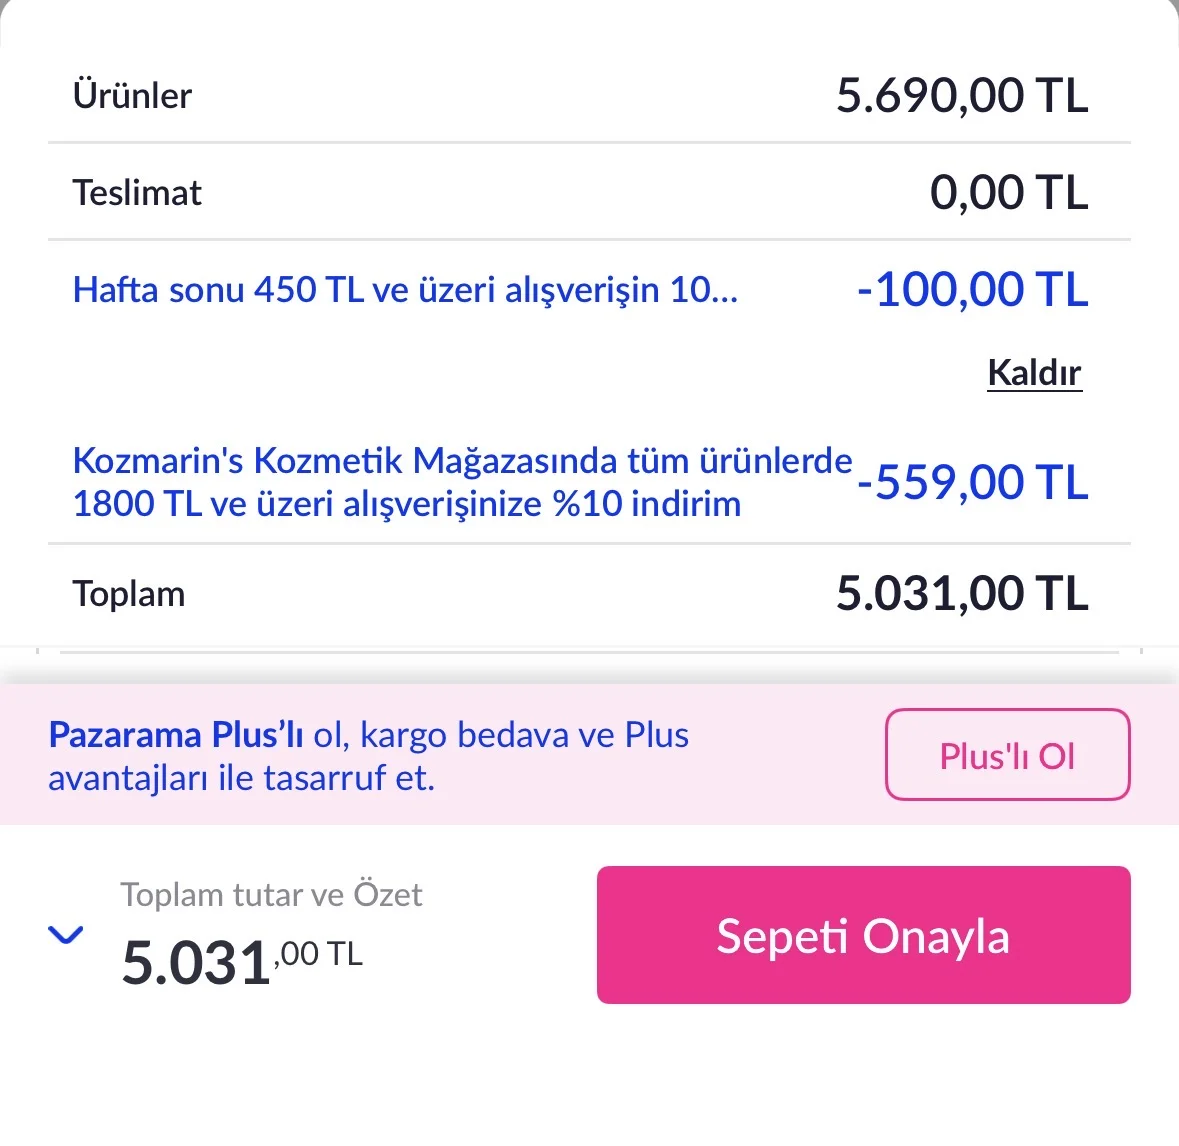Select the Ürünler row label

pyautogui.click(x=132, y=96)
